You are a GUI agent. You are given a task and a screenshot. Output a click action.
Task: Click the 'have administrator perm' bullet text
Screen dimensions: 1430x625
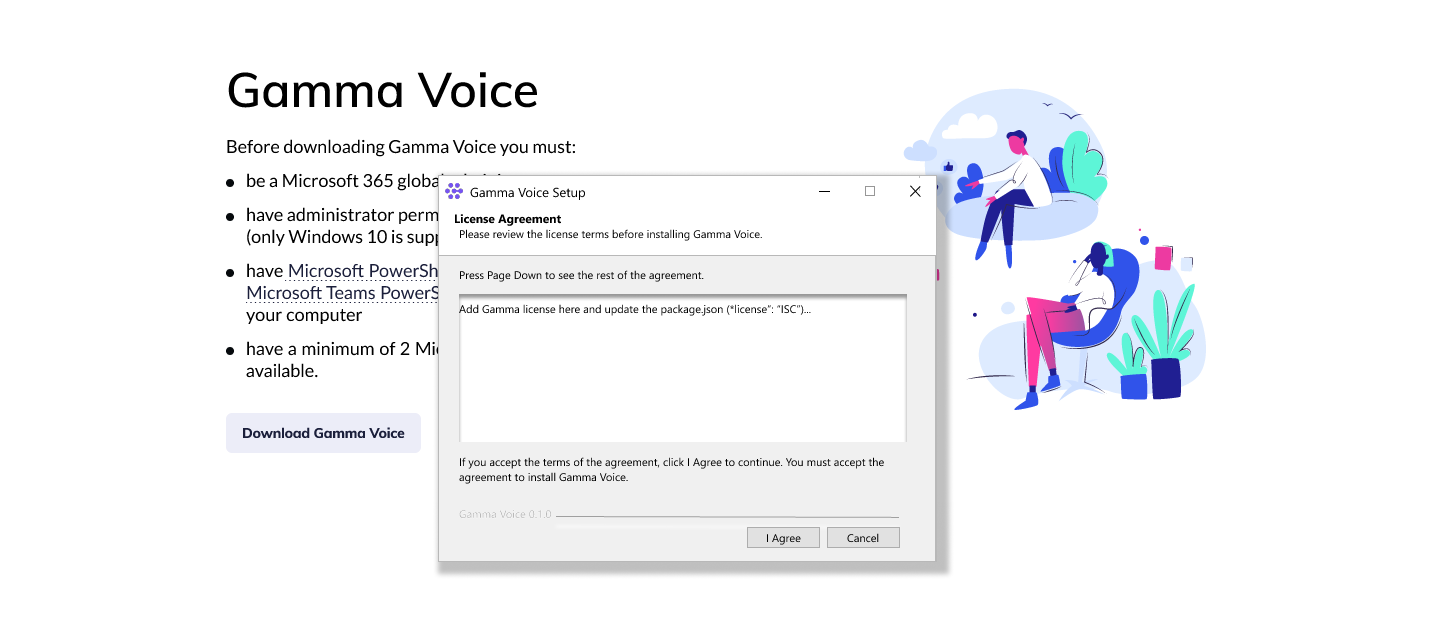point(342,226)
